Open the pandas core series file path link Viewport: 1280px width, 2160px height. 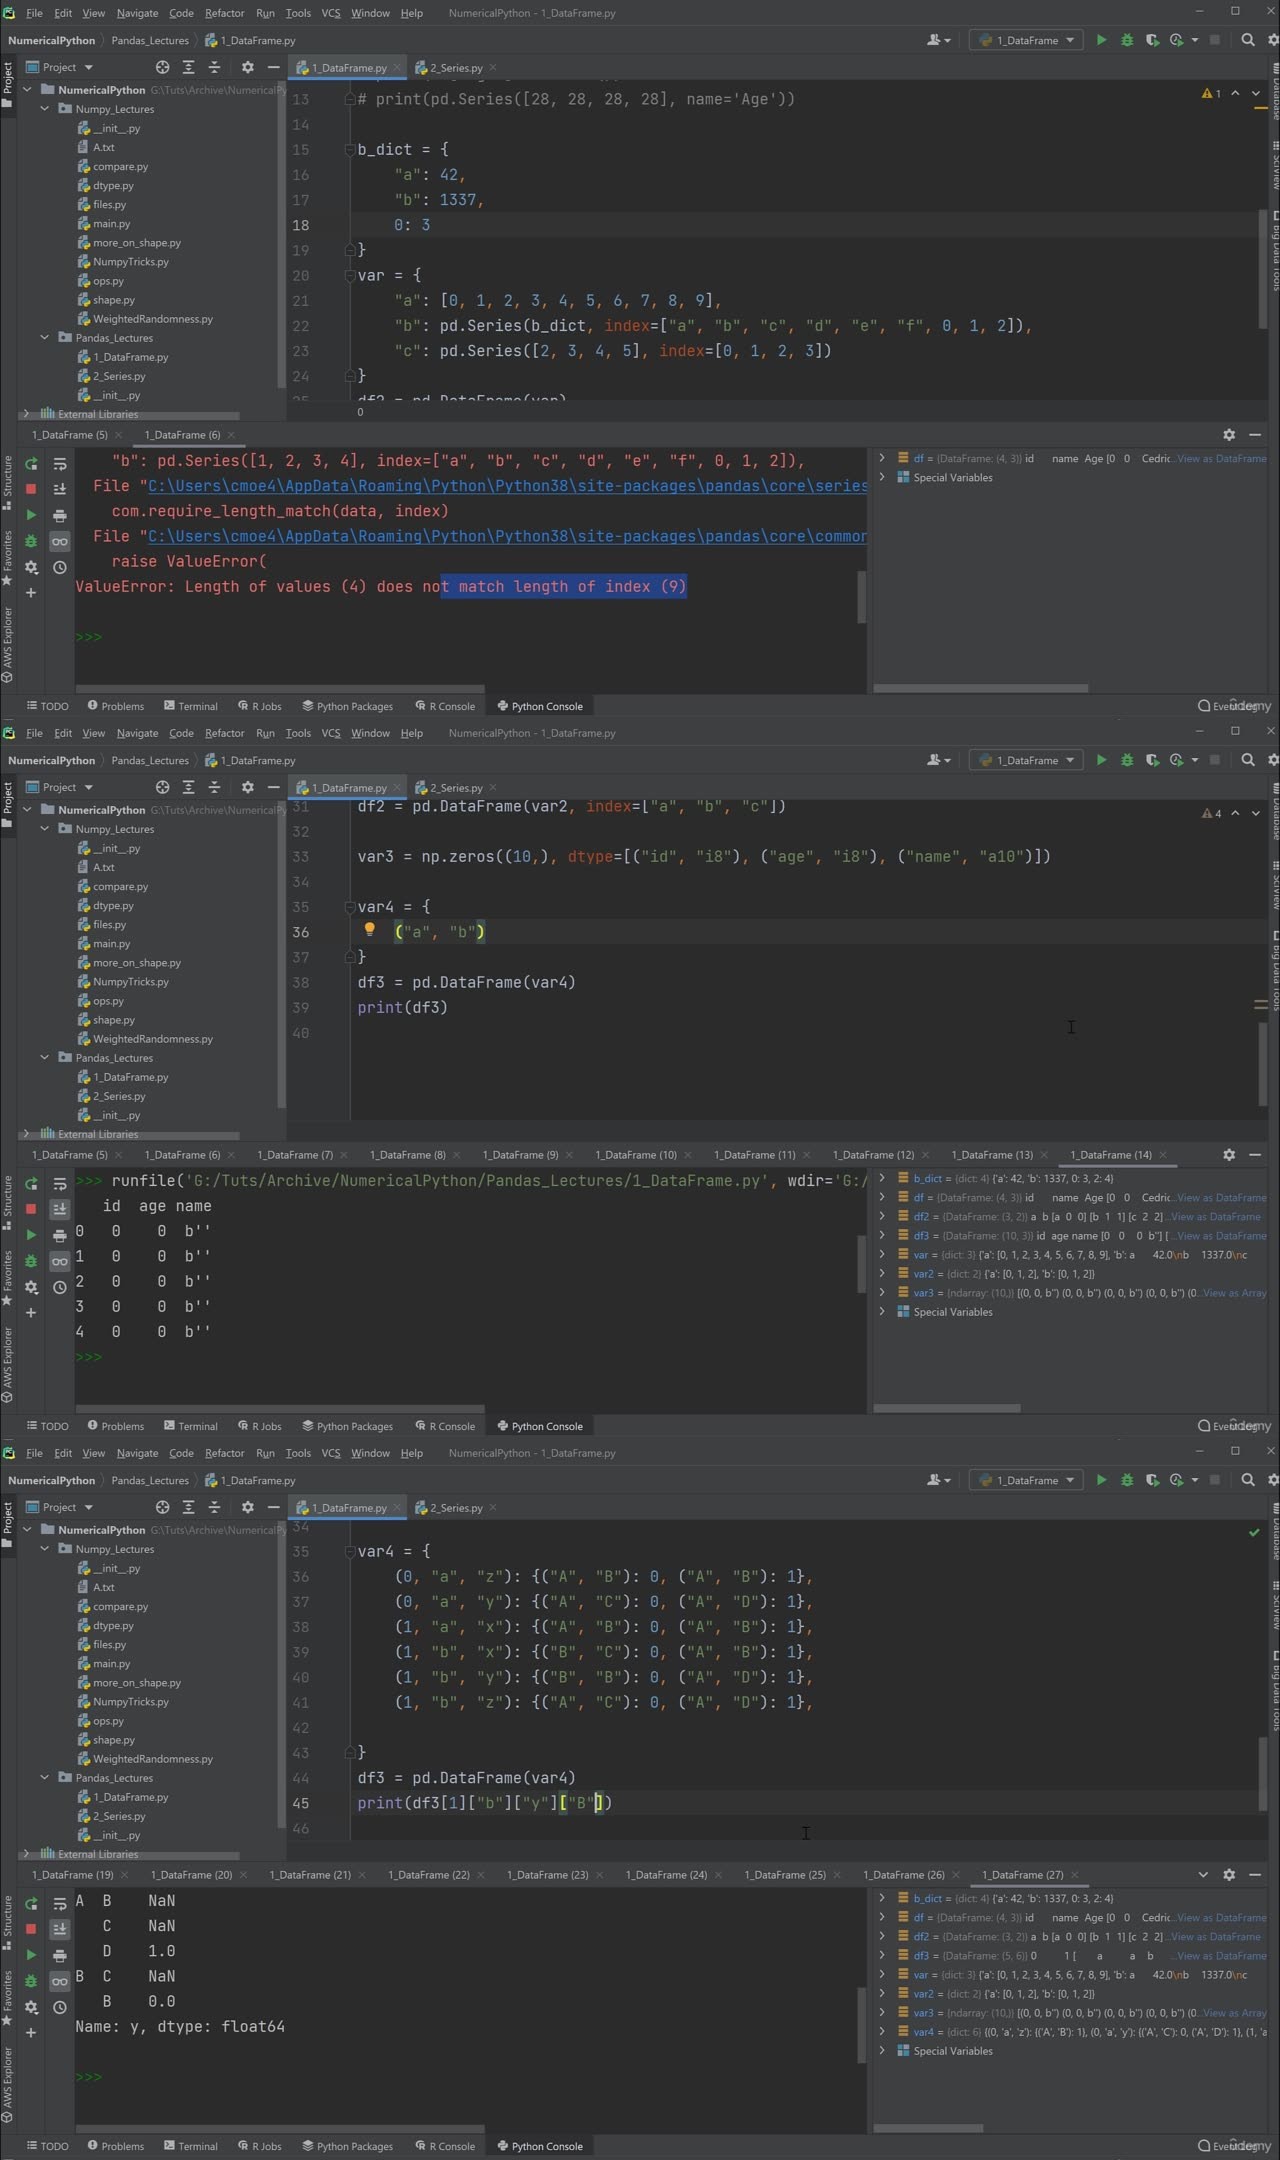coord(507,486)
